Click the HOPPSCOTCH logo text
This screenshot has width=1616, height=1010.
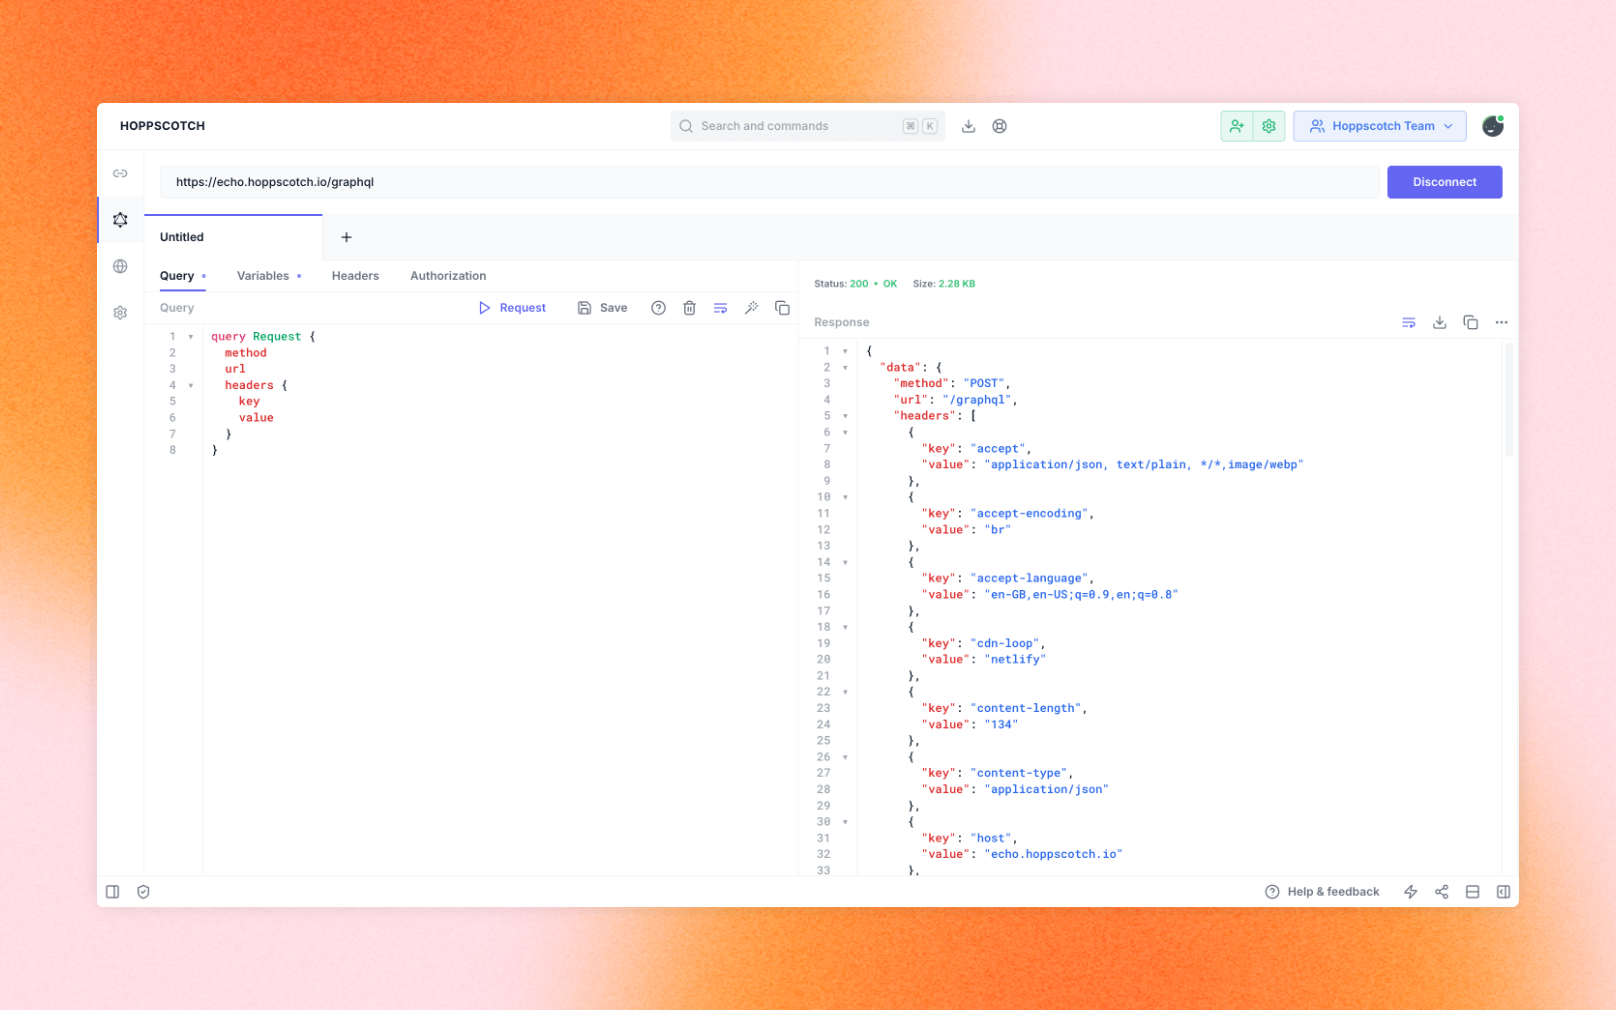[162, 126]
